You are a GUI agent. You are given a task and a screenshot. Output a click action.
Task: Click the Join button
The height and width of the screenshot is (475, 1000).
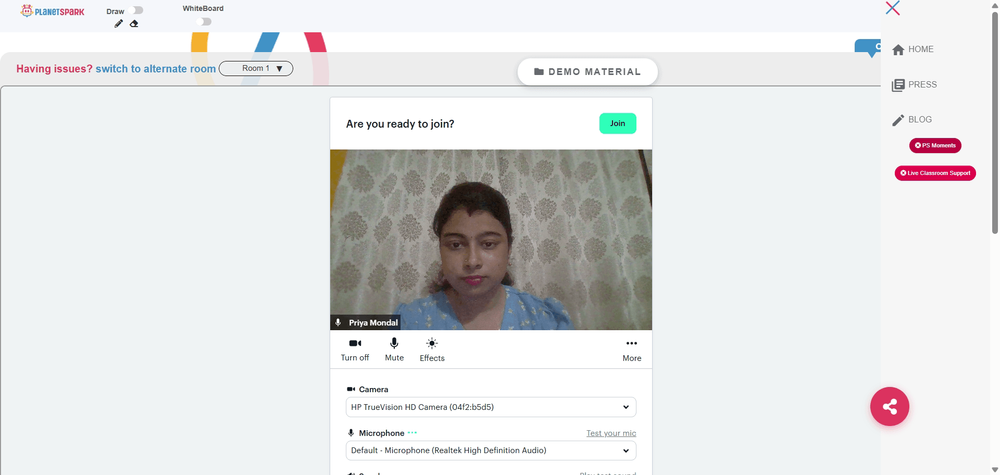pyautogui.click(x=617, y=123)
